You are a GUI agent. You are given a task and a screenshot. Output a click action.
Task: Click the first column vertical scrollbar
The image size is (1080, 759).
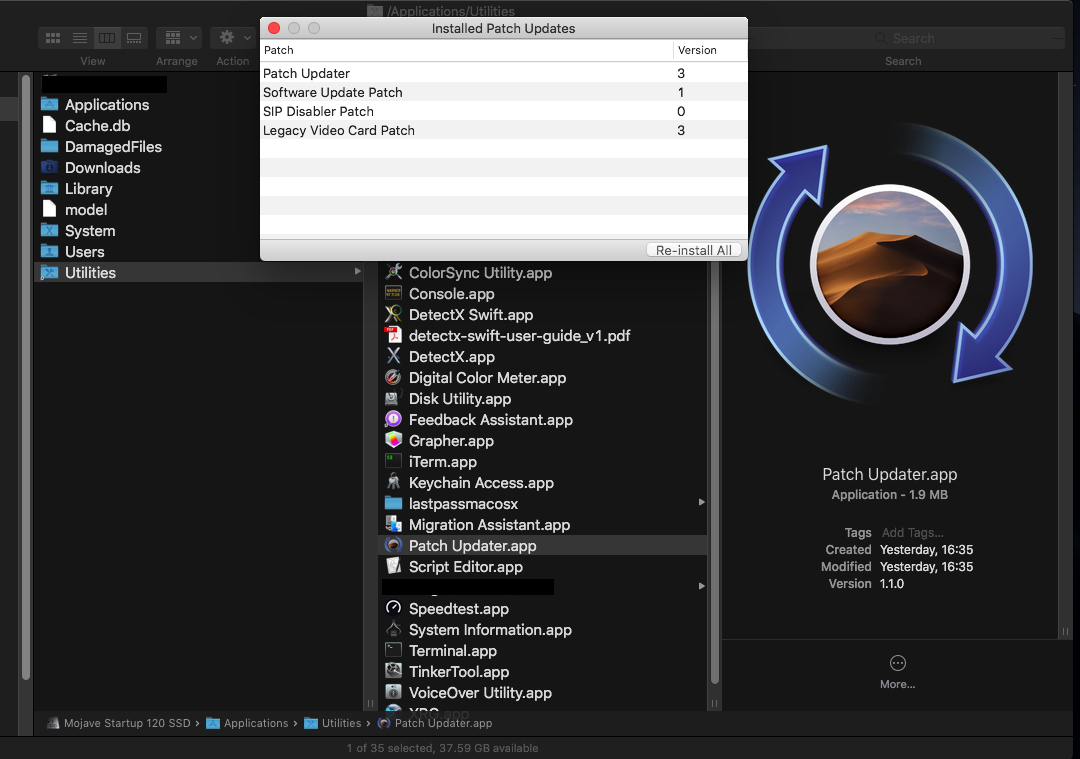[26, 377]
